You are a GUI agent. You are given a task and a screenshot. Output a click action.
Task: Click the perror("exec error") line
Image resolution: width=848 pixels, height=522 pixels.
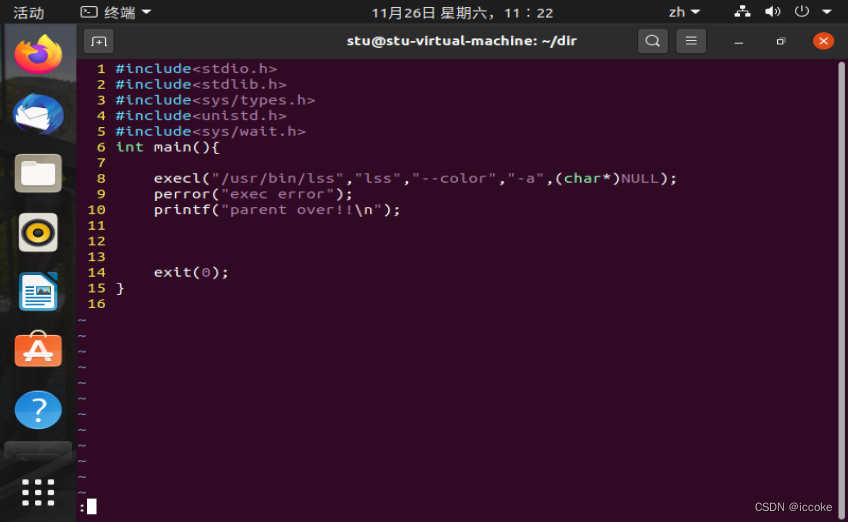[253, 194]
